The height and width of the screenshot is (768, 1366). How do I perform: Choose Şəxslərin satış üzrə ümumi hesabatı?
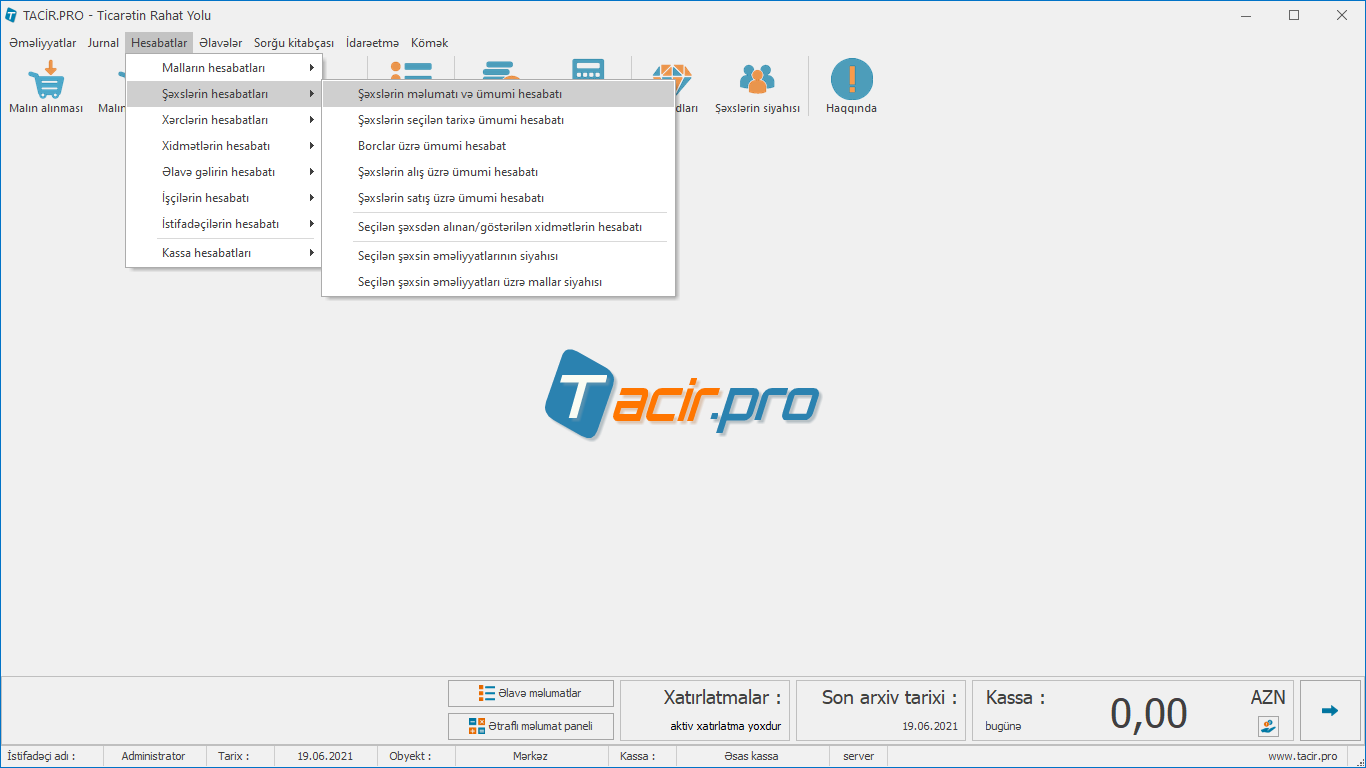click(451, 198)
